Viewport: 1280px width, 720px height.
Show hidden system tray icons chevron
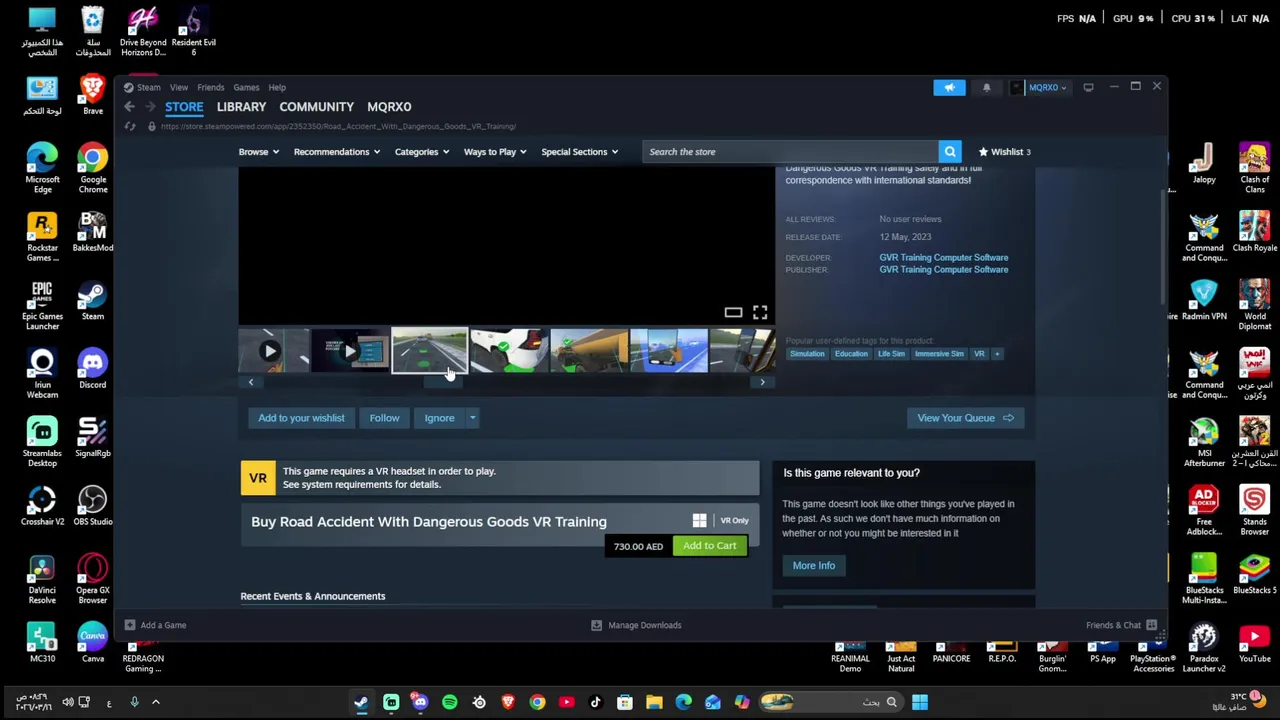click(x=156, y=702)
